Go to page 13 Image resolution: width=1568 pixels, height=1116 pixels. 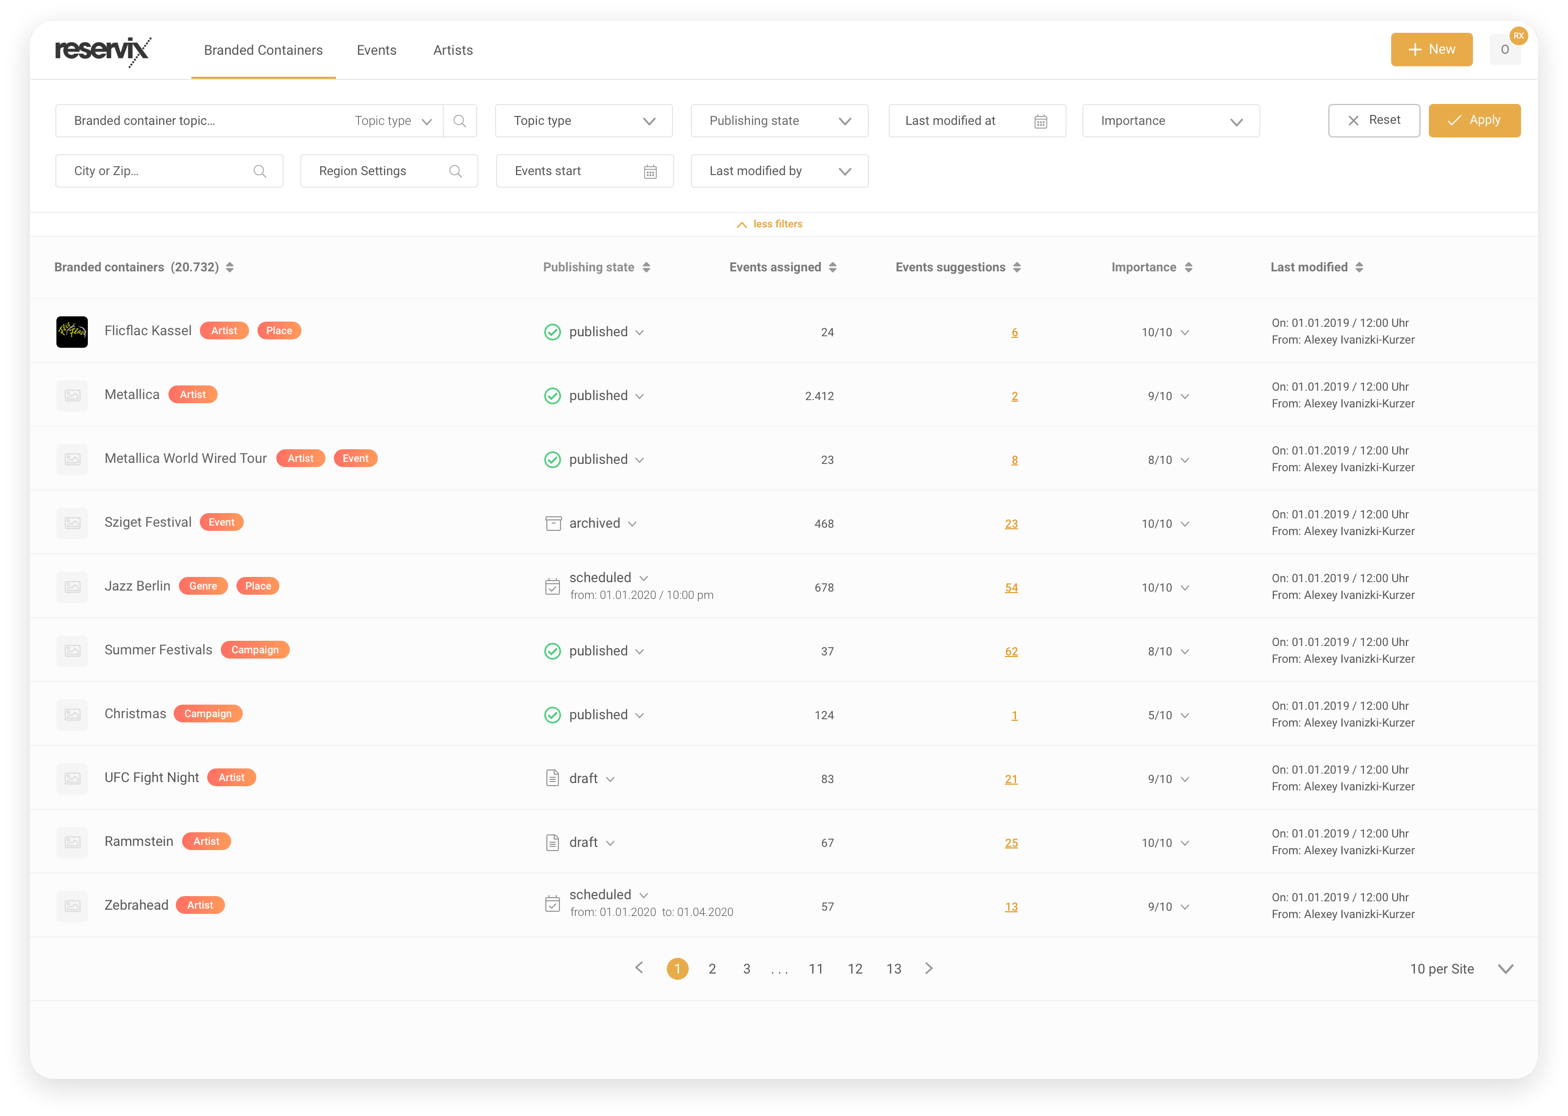click(x=894, y=969)
